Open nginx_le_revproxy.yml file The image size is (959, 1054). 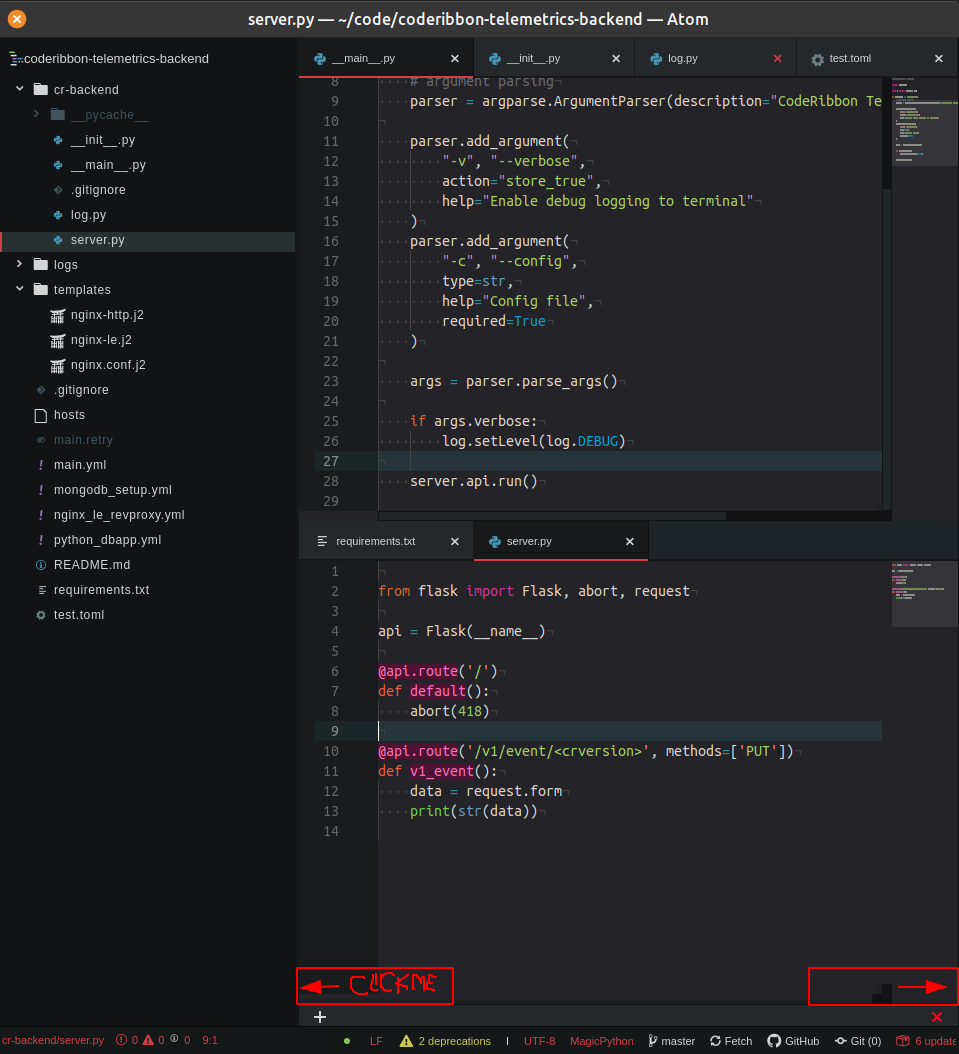119,515
